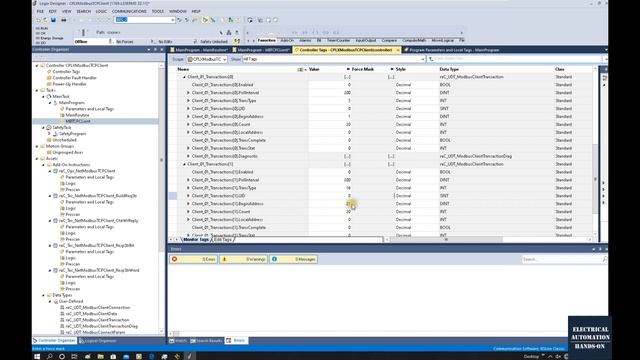Viewport: 640px width, 360px height.
Task: Click value cell of Transactions[0].PollInterval
Action: tap(330, 93)
